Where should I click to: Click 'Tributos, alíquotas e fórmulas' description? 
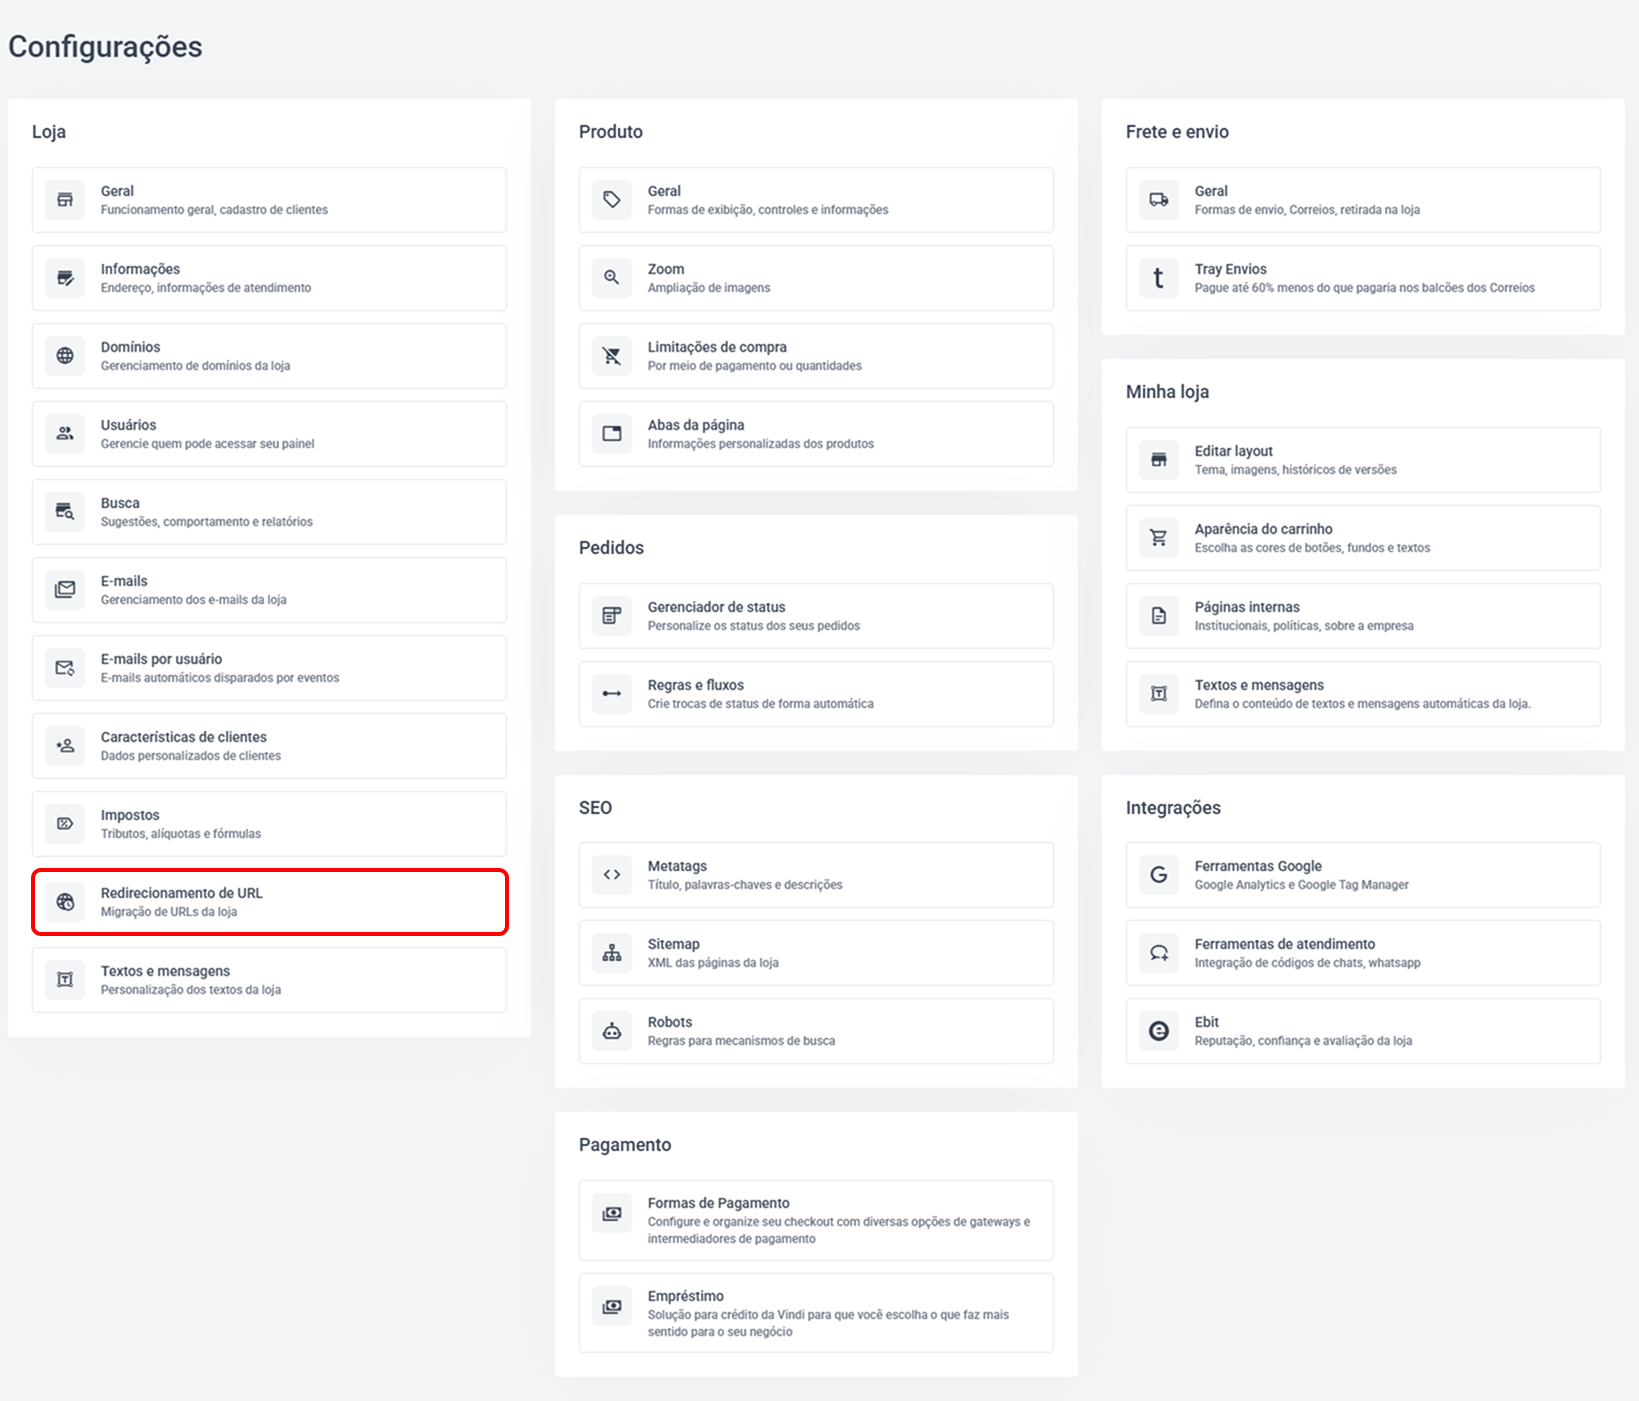pos(180,834)
